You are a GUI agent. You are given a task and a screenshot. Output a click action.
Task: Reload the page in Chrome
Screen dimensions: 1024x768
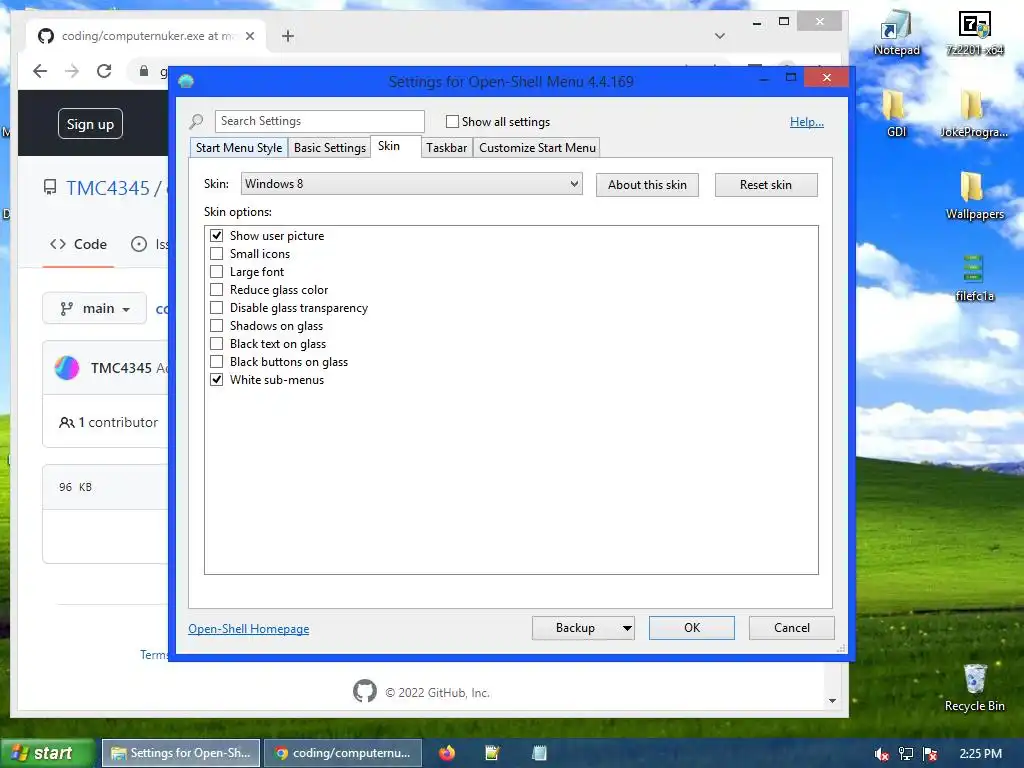tap(104, 71)
